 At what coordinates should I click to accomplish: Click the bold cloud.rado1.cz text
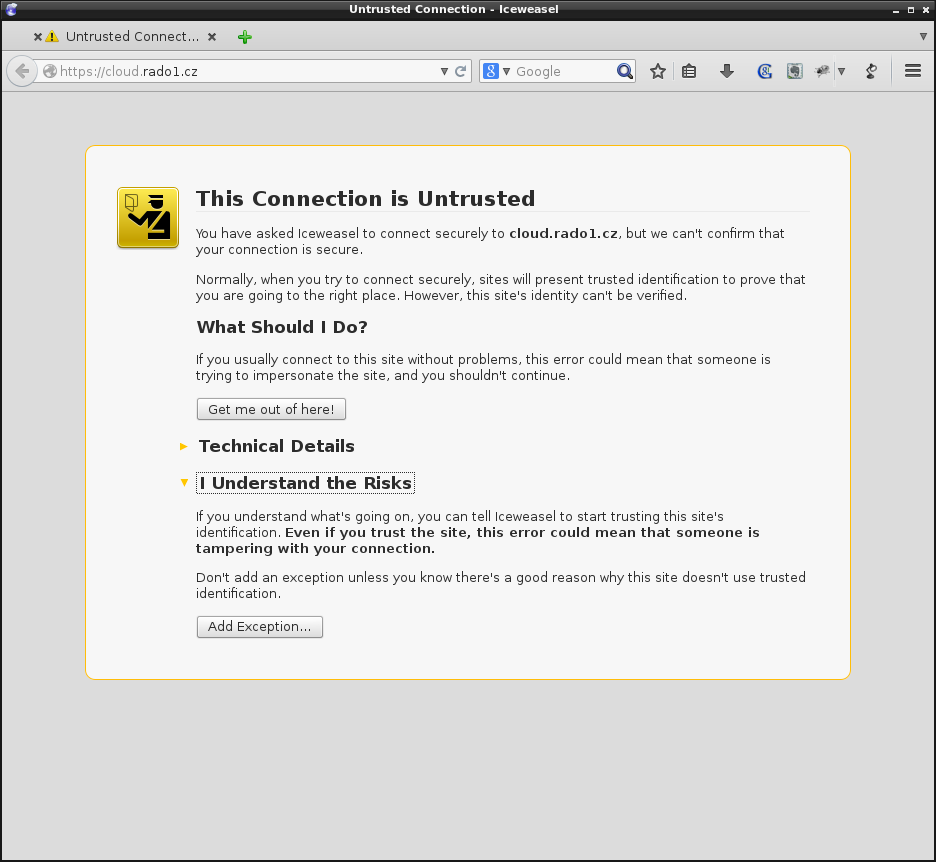pos(563,233)
